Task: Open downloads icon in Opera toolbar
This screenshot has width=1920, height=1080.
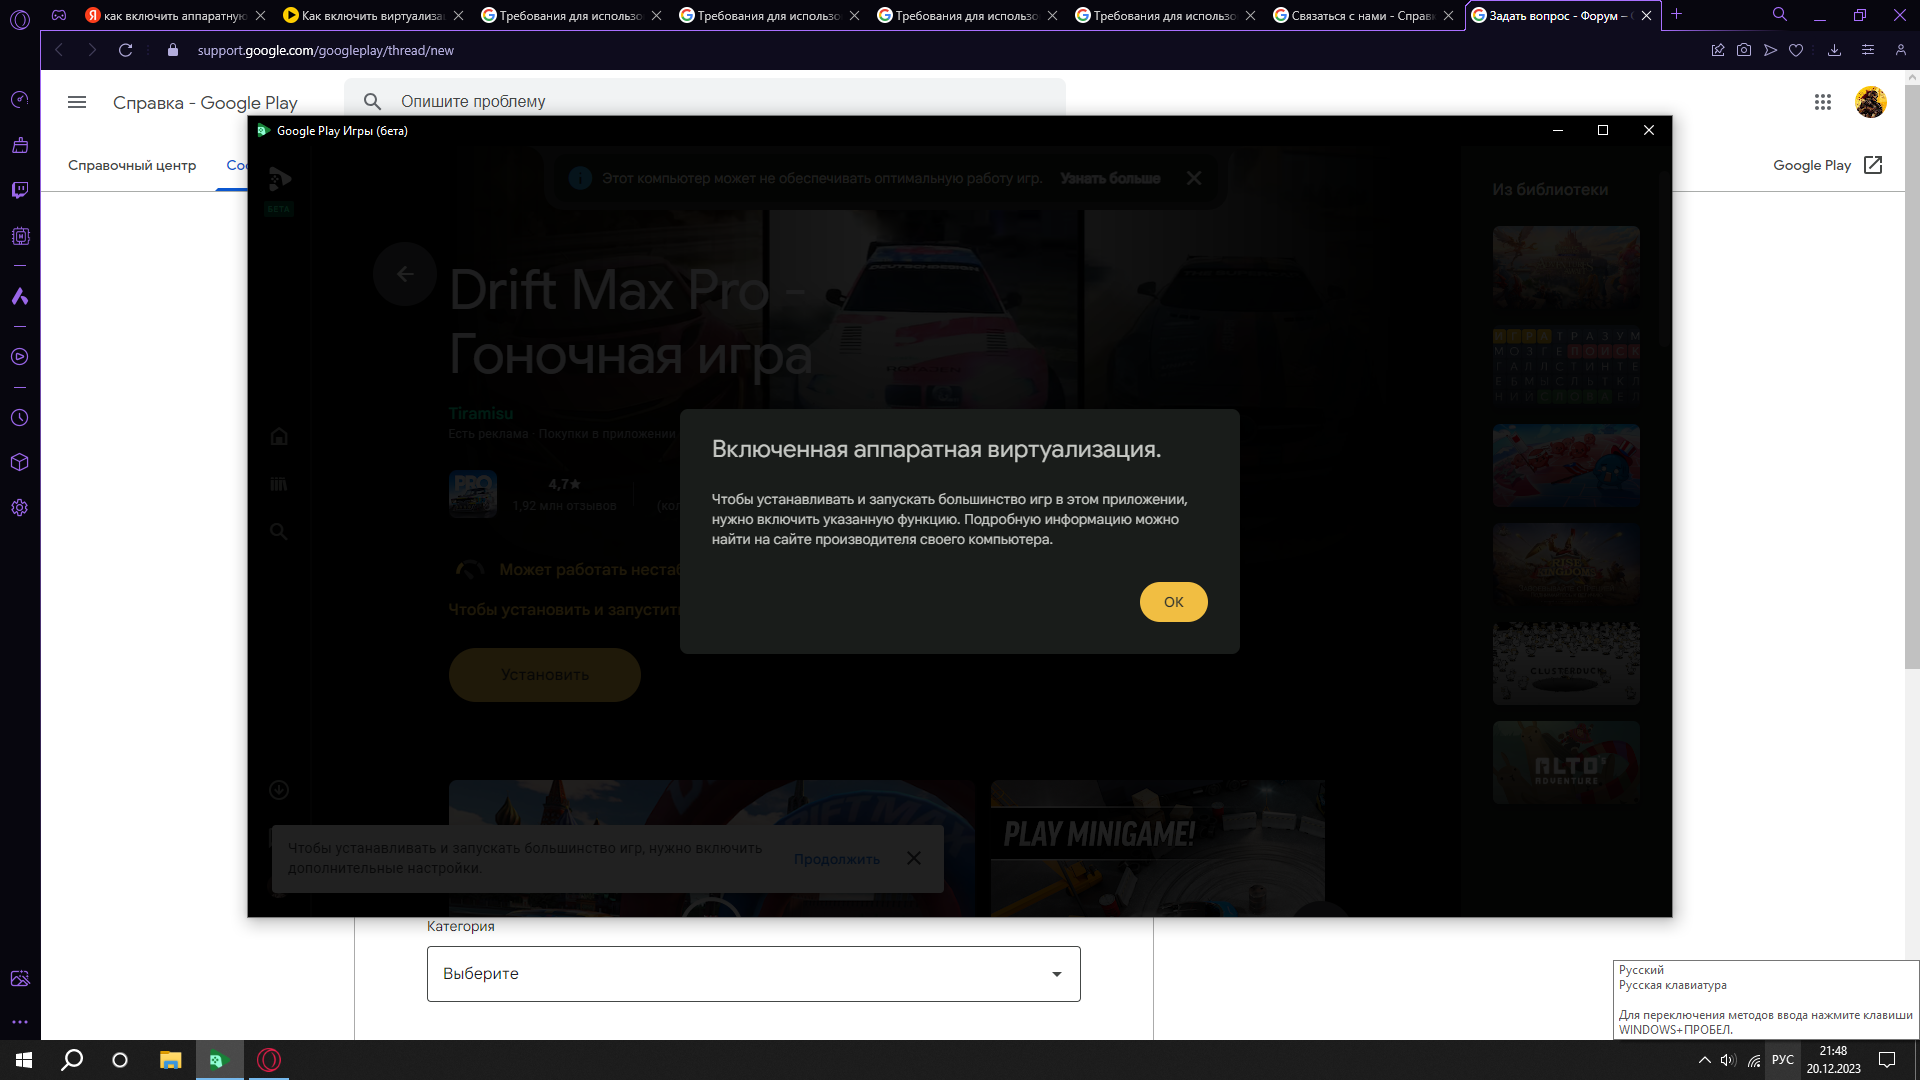Action: 1834,50
